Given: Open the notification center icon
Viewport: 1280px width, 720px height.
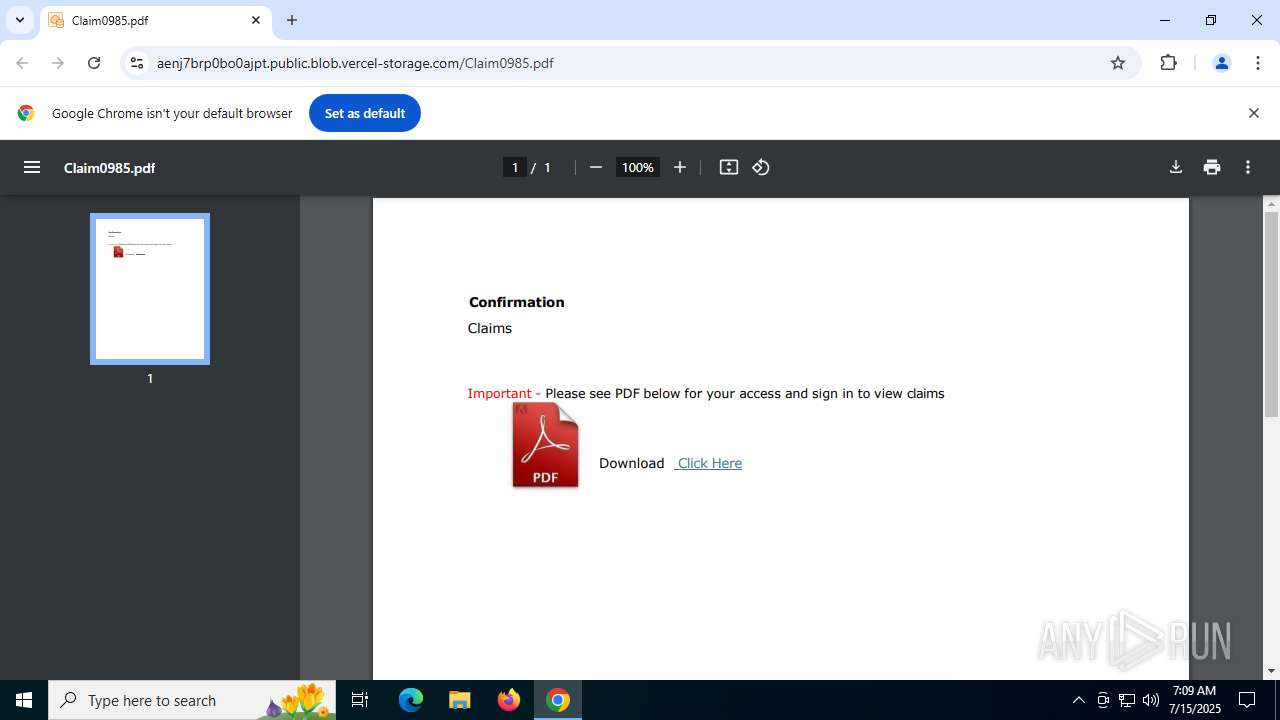Looking at the screenshot, I should pos(1247,700).
